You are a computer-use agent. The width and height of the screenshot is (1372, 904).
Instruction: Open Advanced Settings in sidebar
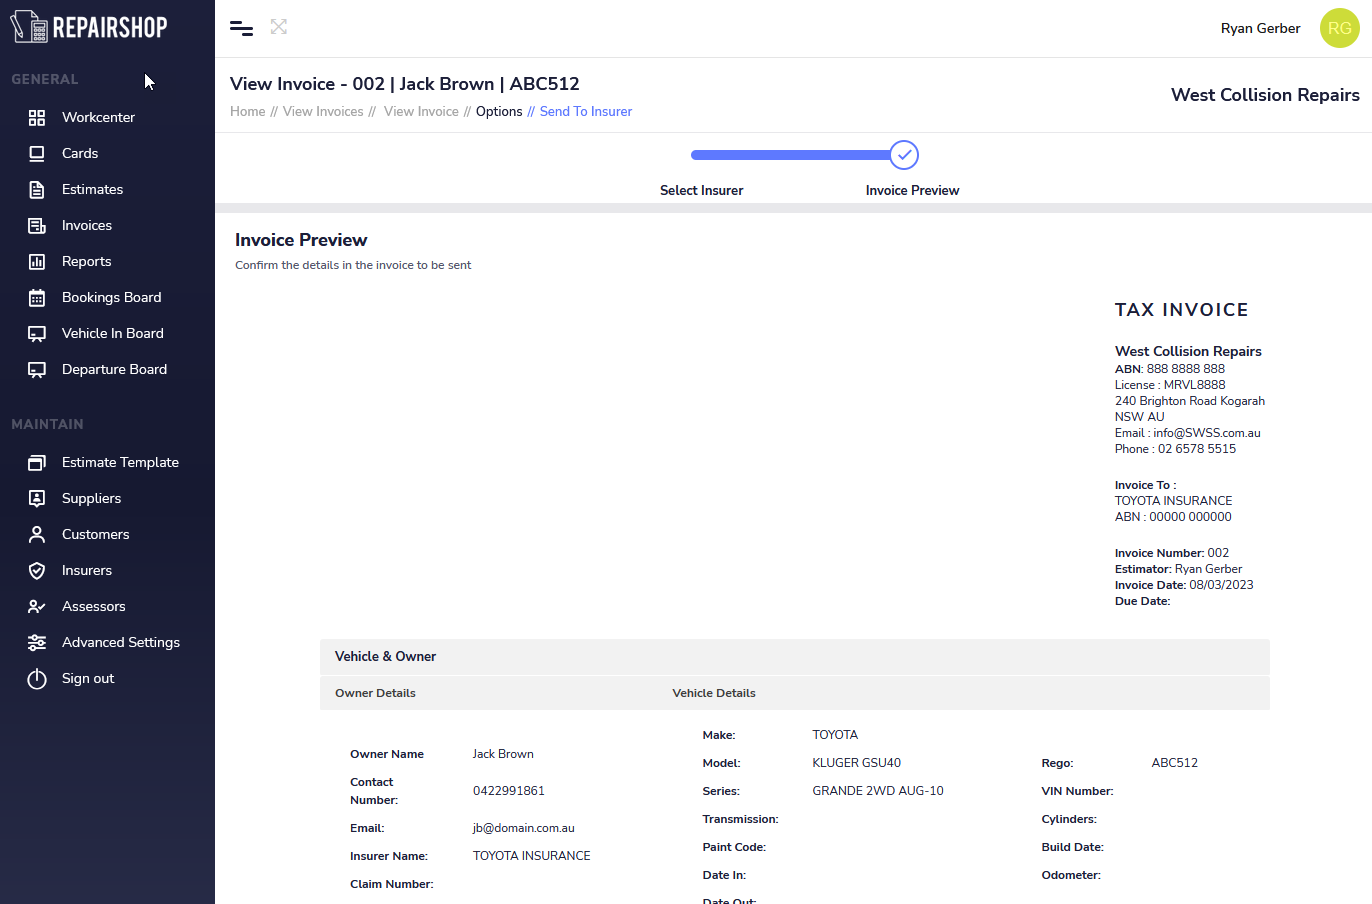point(120,642)
